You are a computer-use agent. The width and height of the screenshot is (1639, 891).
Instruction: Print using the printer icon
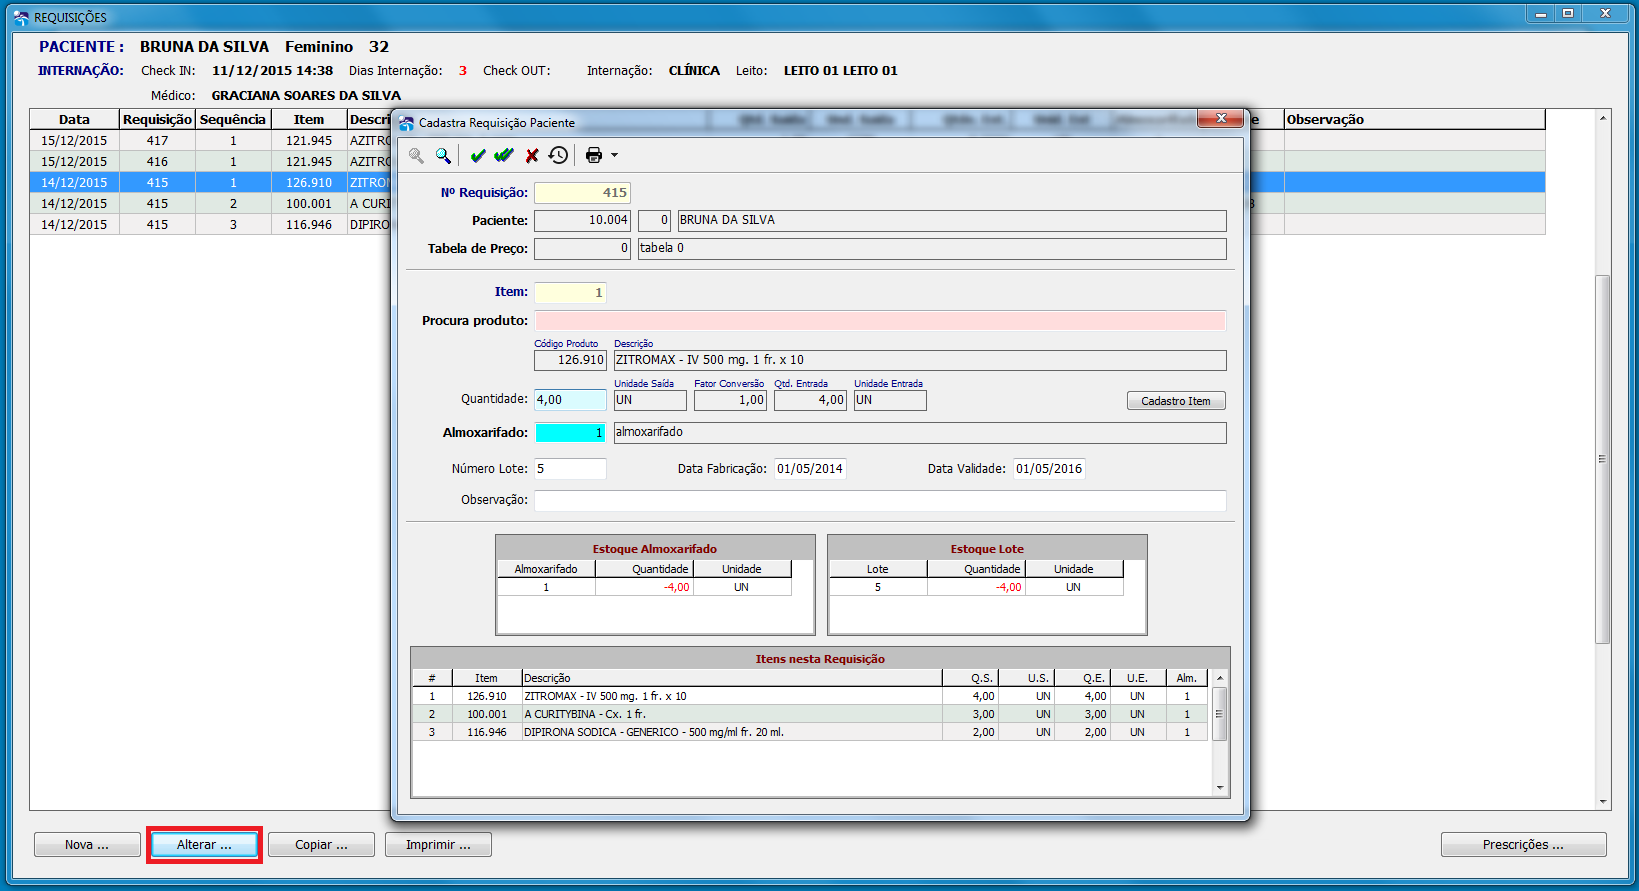[594, 155]
